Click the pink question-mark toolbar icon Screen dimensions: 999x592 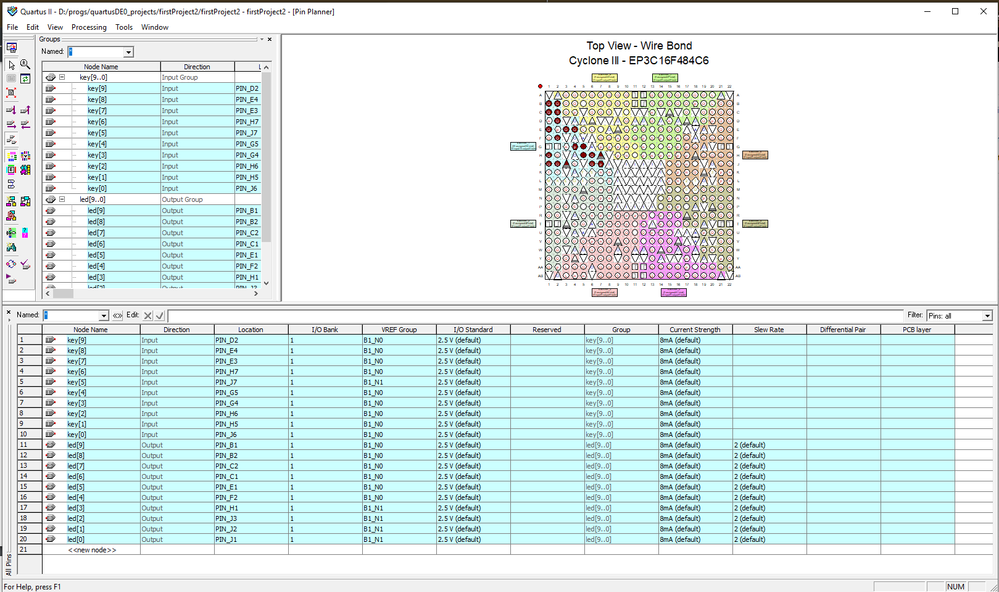coord(25,233)
